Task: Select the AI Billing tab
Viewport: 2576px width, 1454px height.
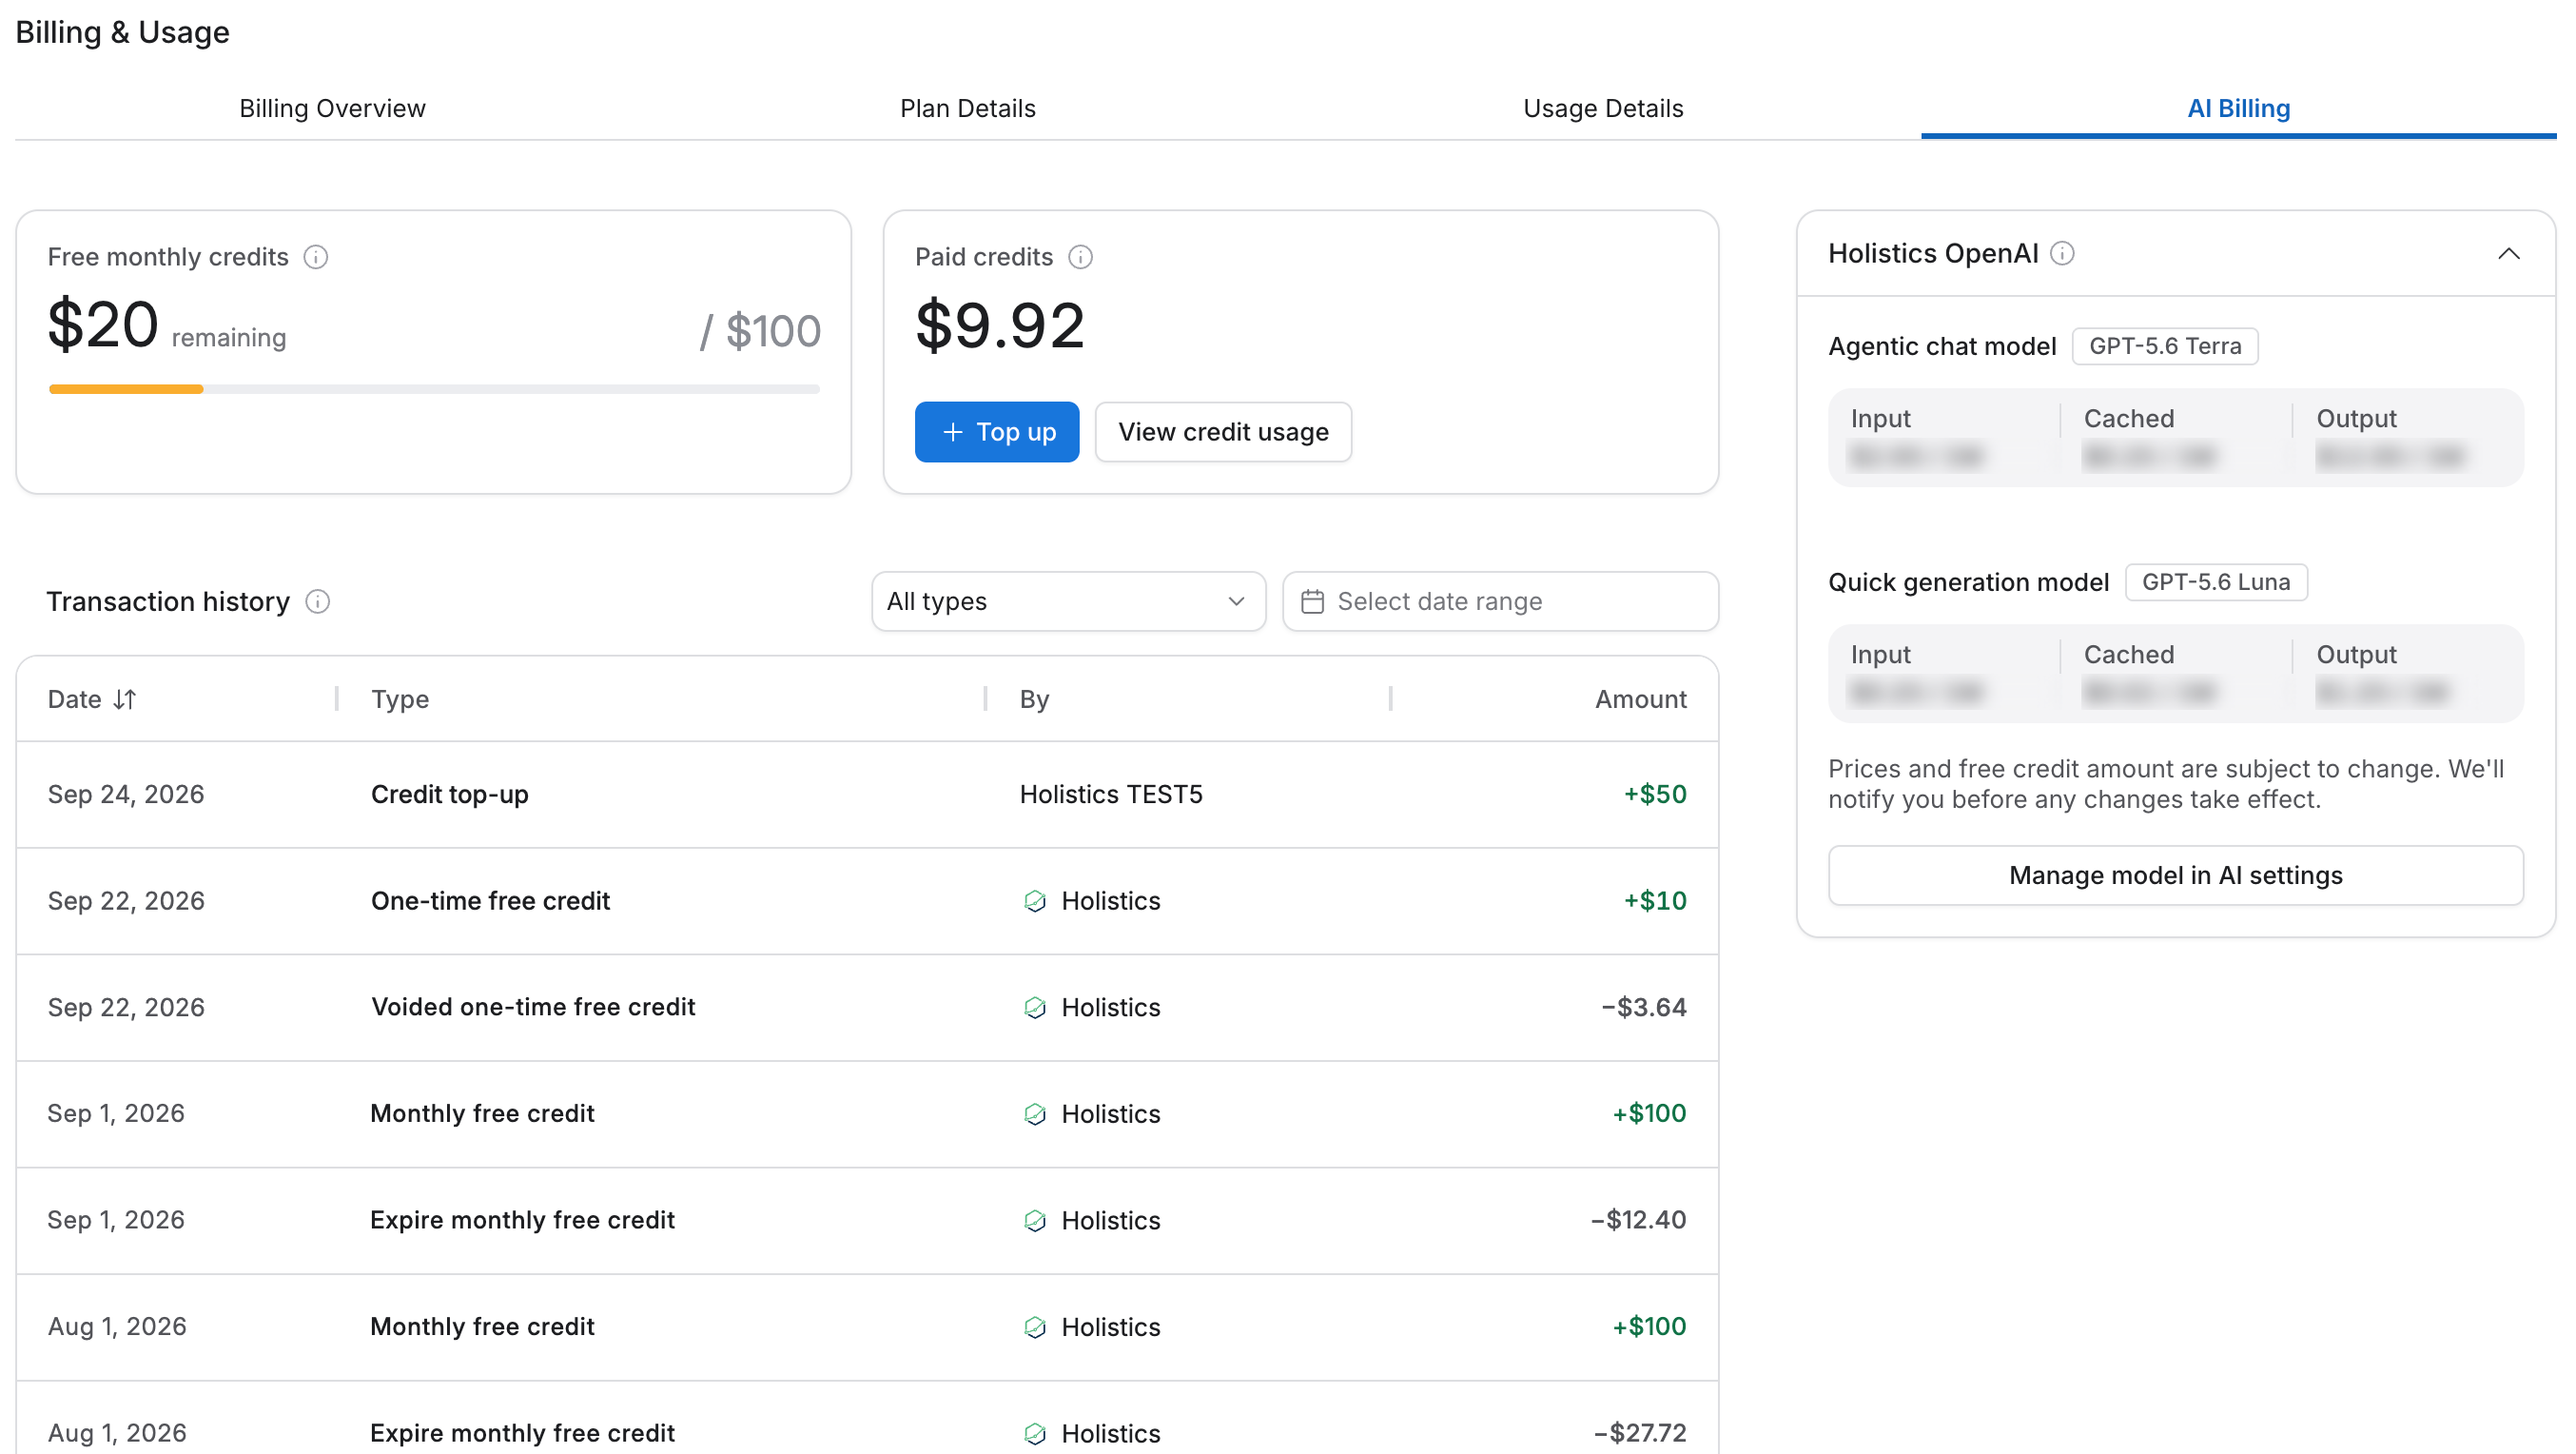Action: click(2238, 108)
